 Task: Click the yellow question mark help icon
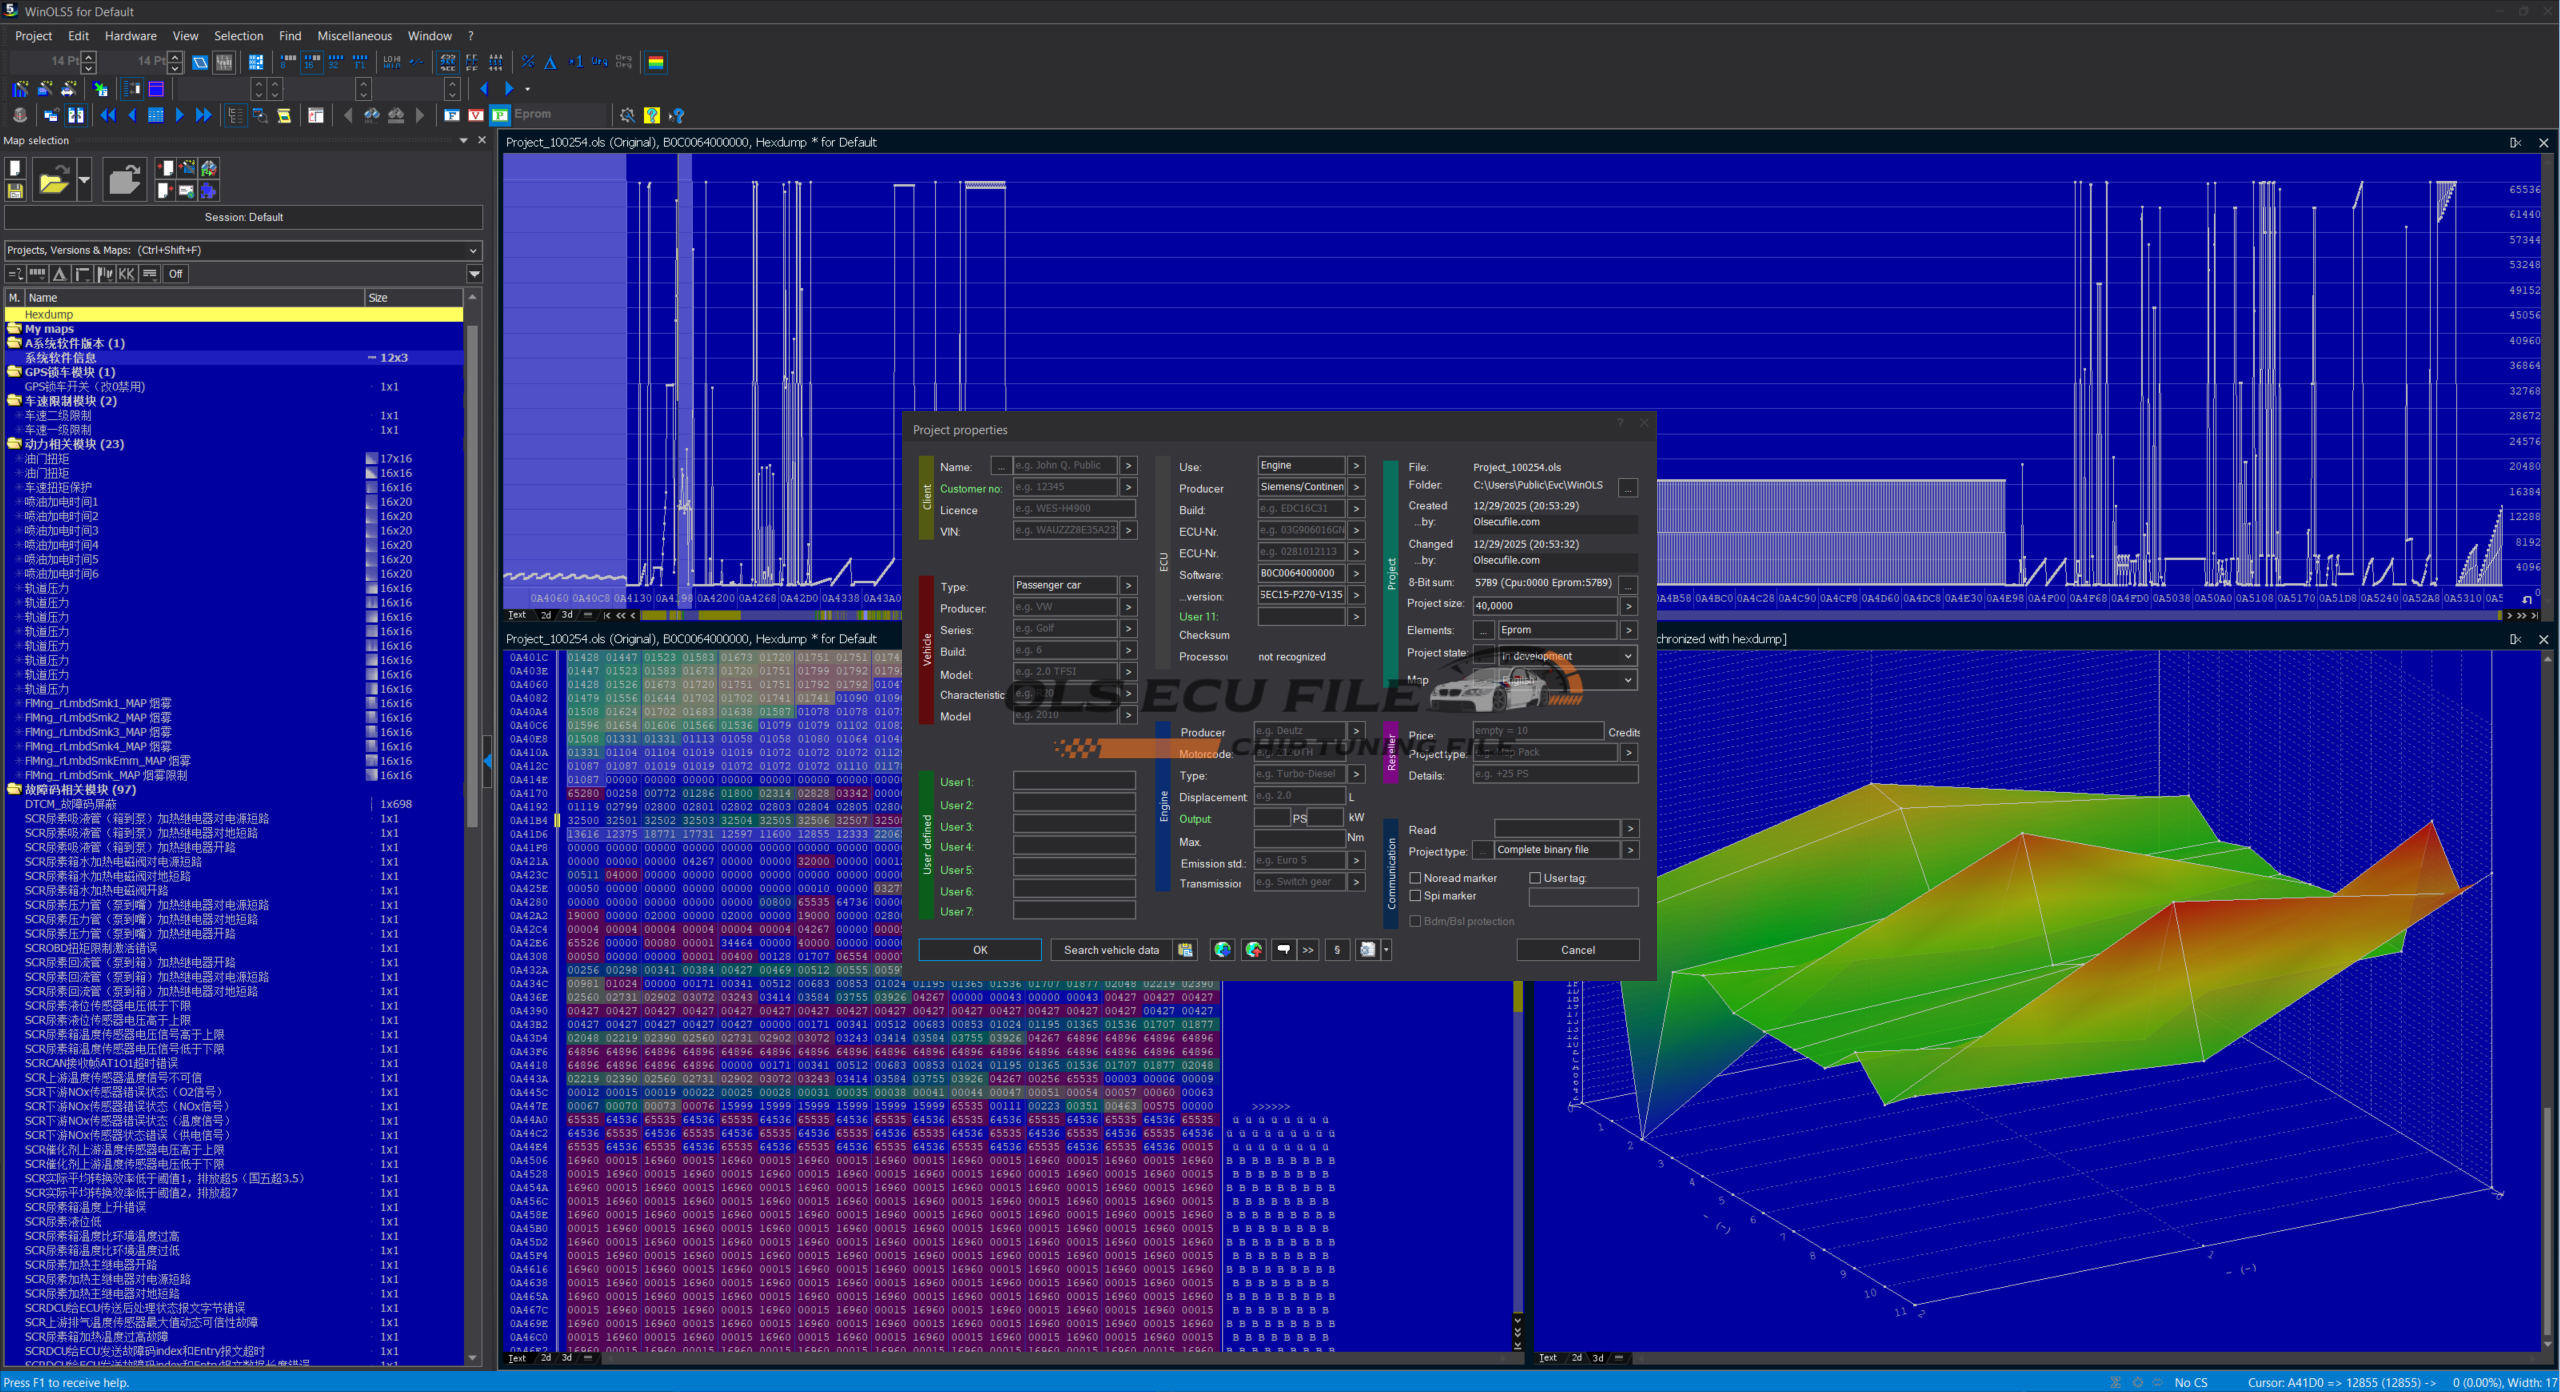(x=652, y=116)
